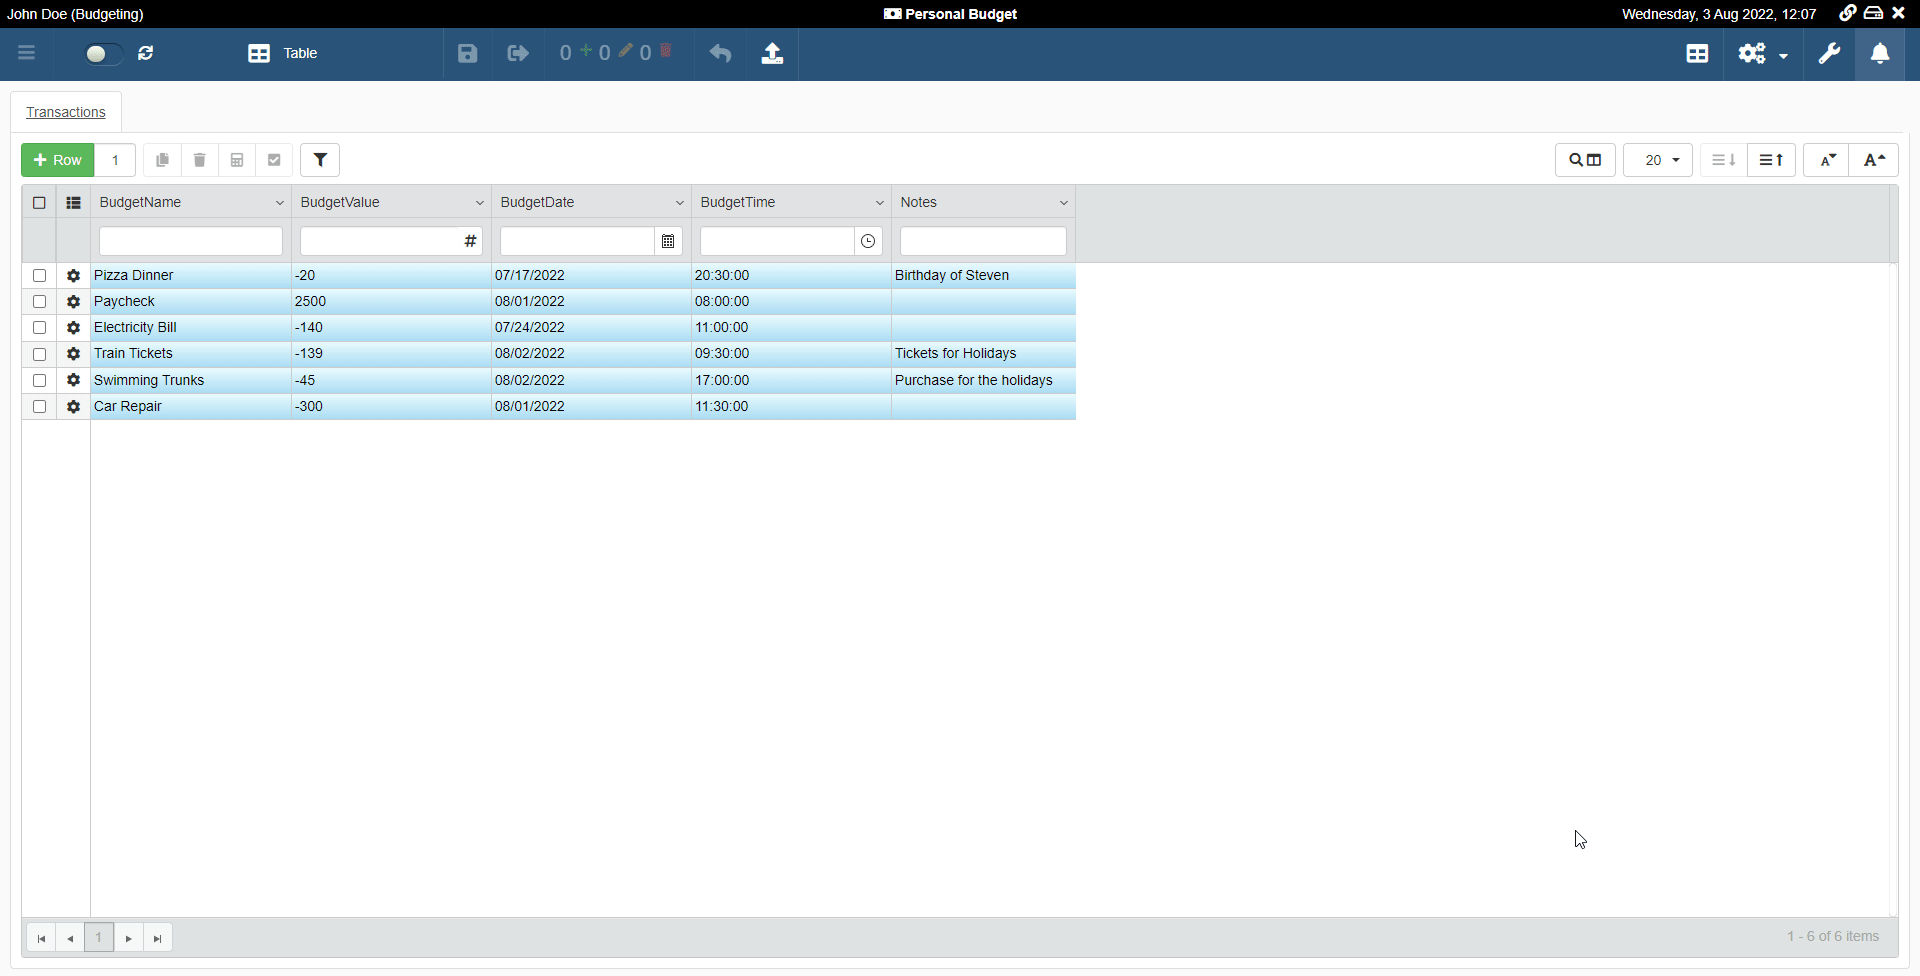1920x976 pixels.
Task: Click the trash delete rows icon
Action: (200, 160)
